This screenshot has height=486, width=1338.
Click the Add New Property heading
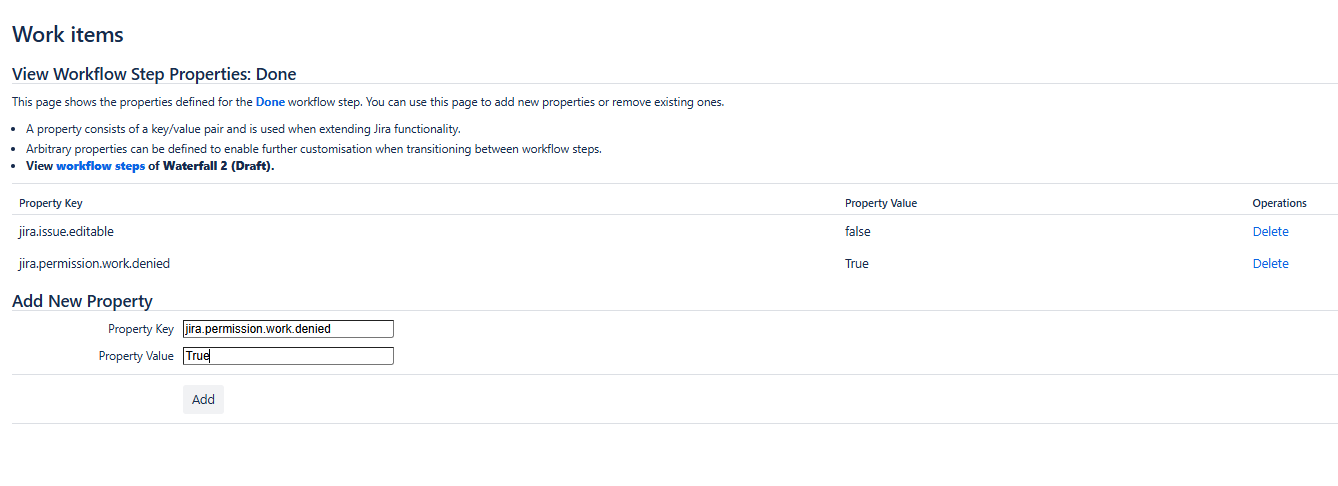(x=82, y=301)
